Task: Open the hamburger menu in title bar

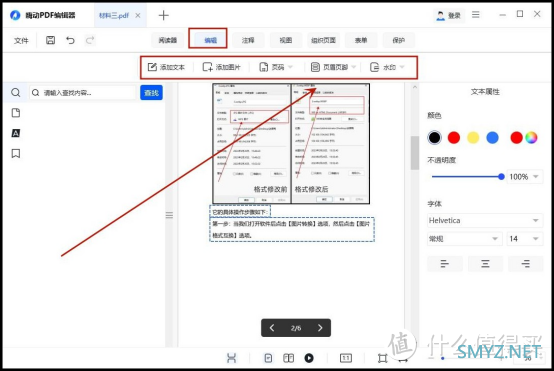Action: tap(476, 14)
